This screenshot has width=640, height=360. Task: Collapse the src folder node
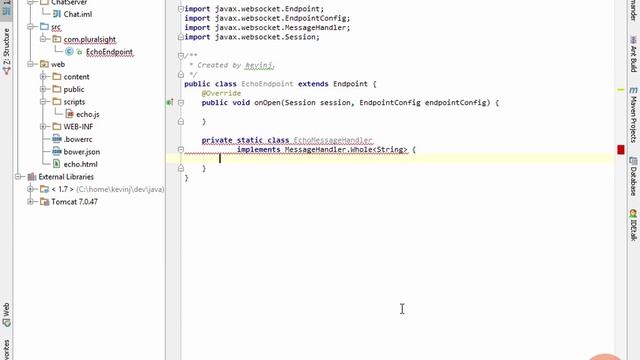[x=30, y=27]
